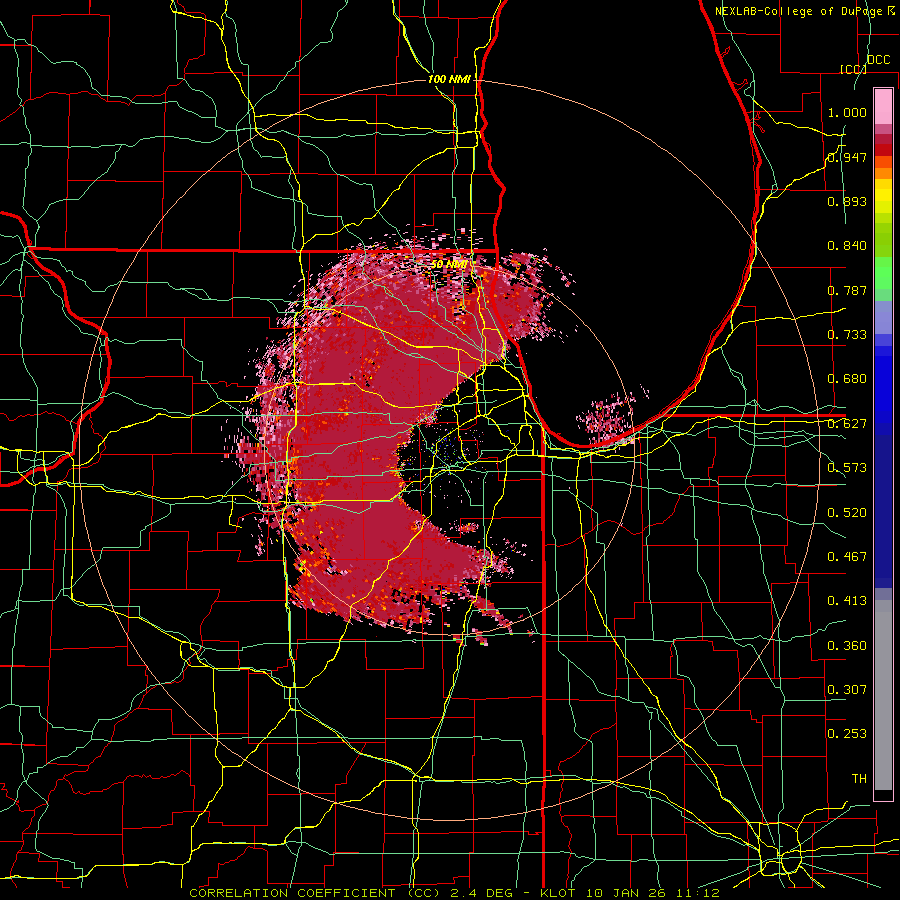The image size is (900, 900).
Task: Select the 0.307 scale value
Action: pyautogui.click(x=847, y=689)
